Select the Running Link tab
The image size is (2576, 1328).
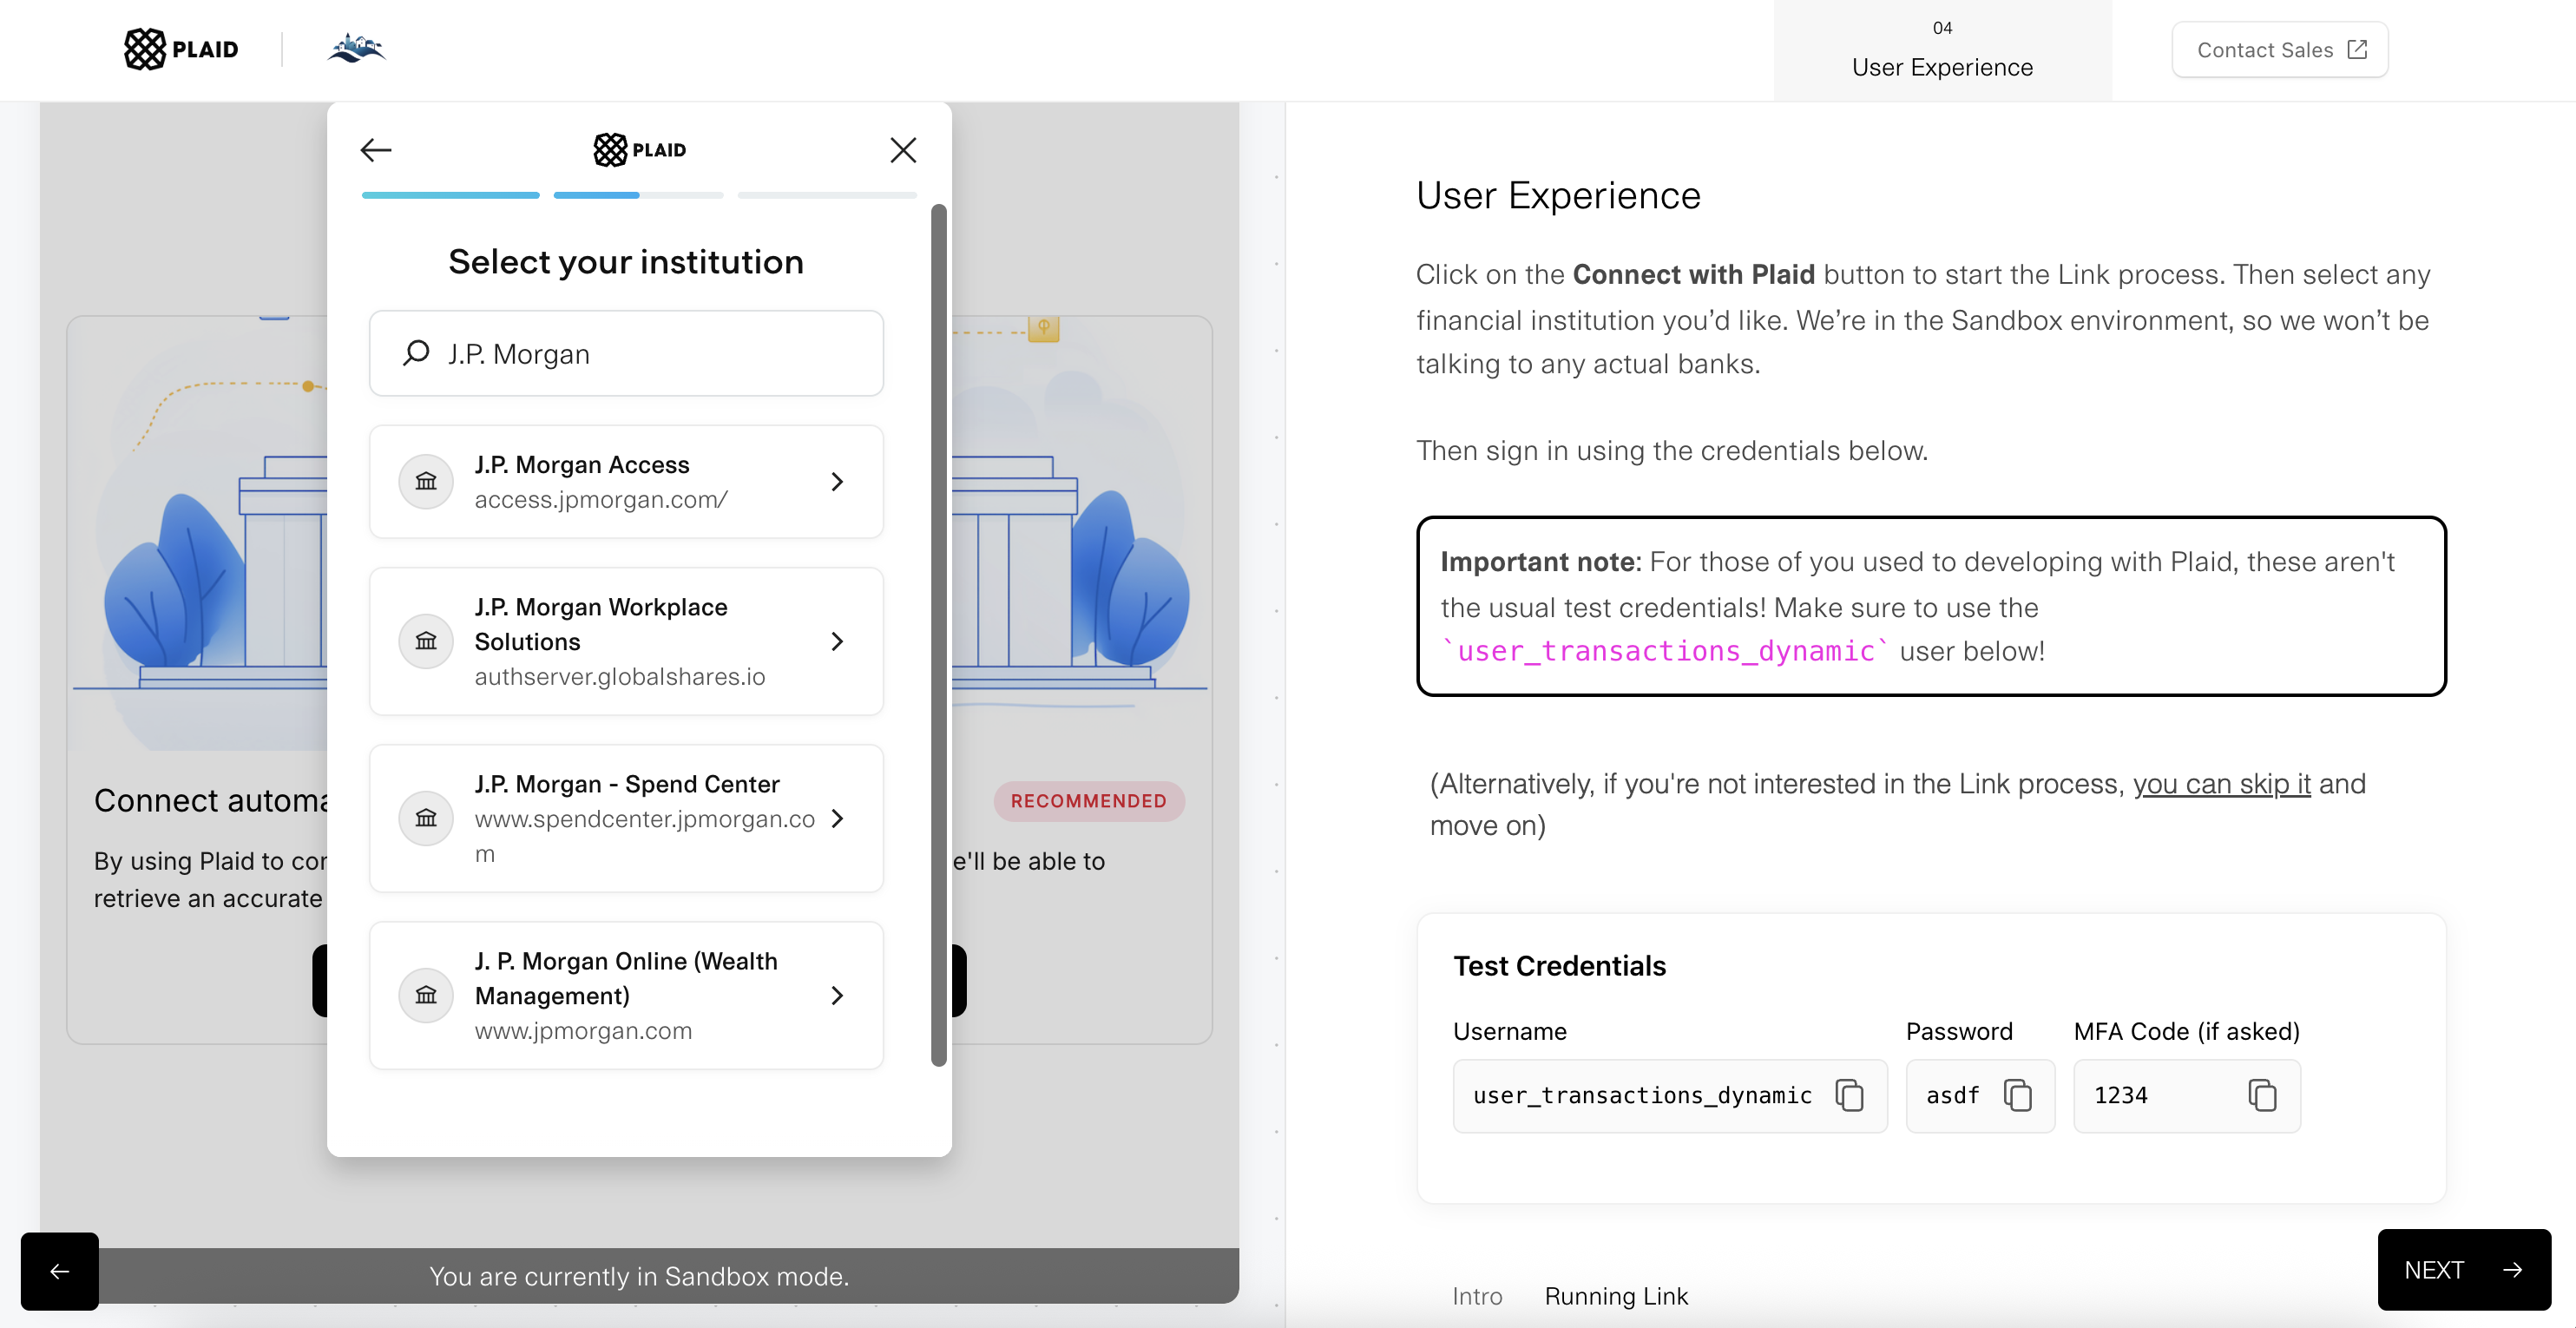point(1616,1296)
